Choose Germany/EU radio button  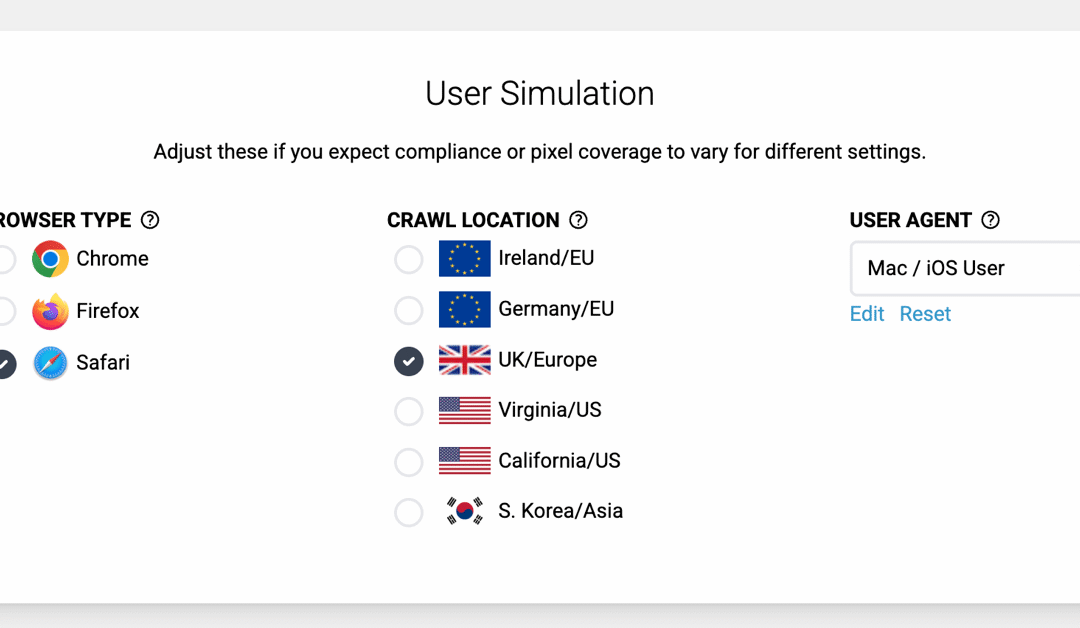(x=408, y=311)
